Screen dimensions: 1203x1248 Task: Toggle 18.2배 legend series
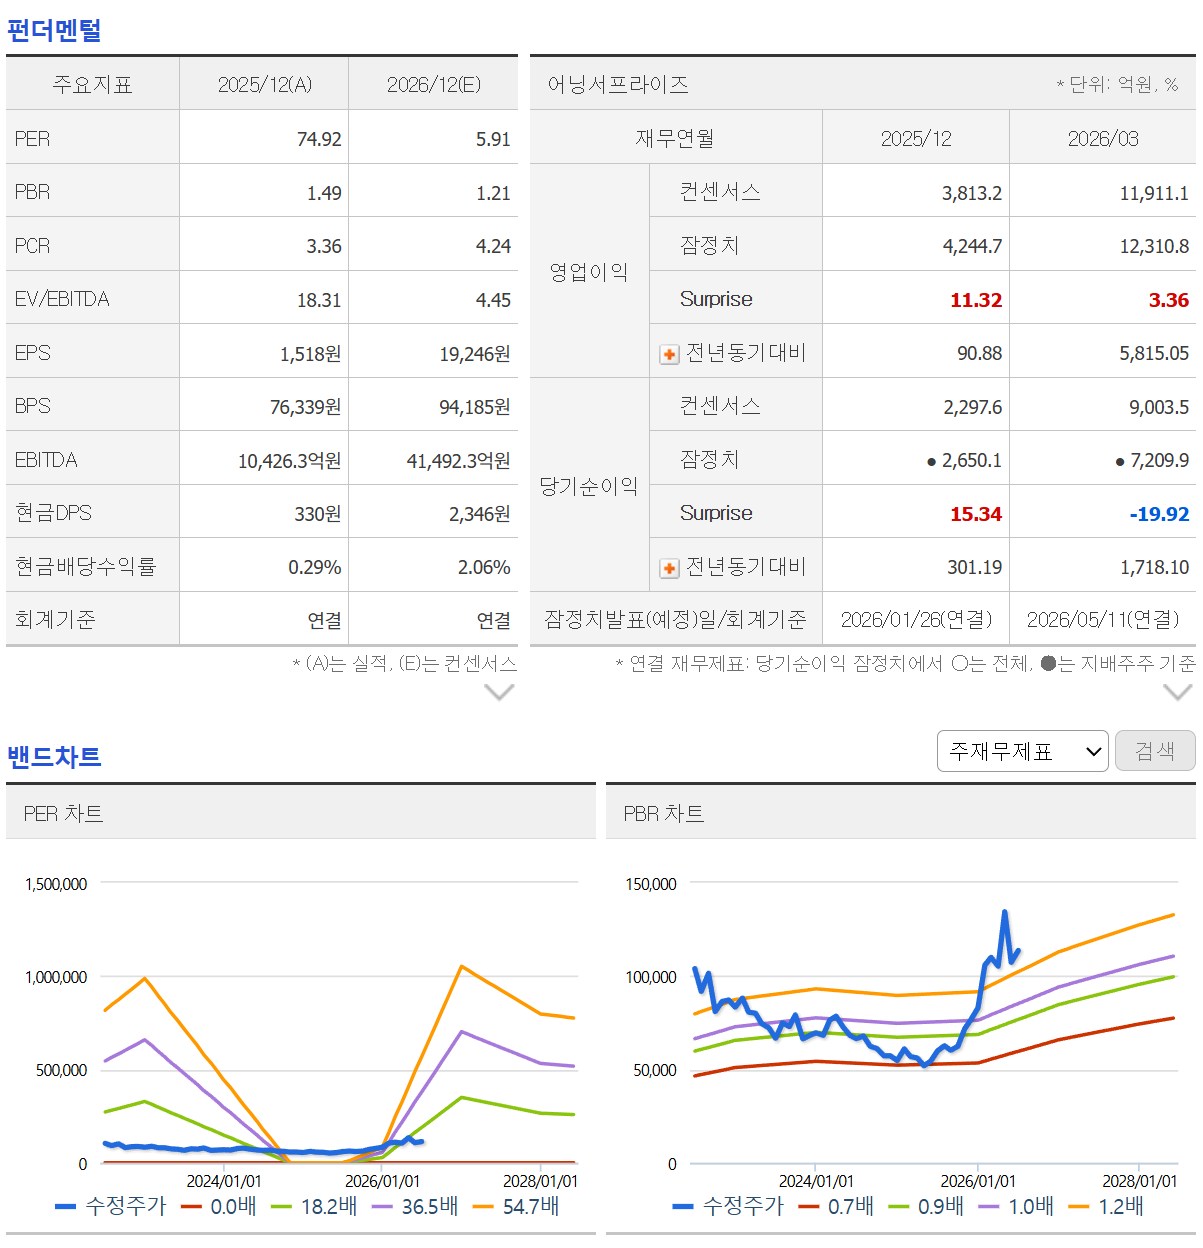click(314, 1206)
